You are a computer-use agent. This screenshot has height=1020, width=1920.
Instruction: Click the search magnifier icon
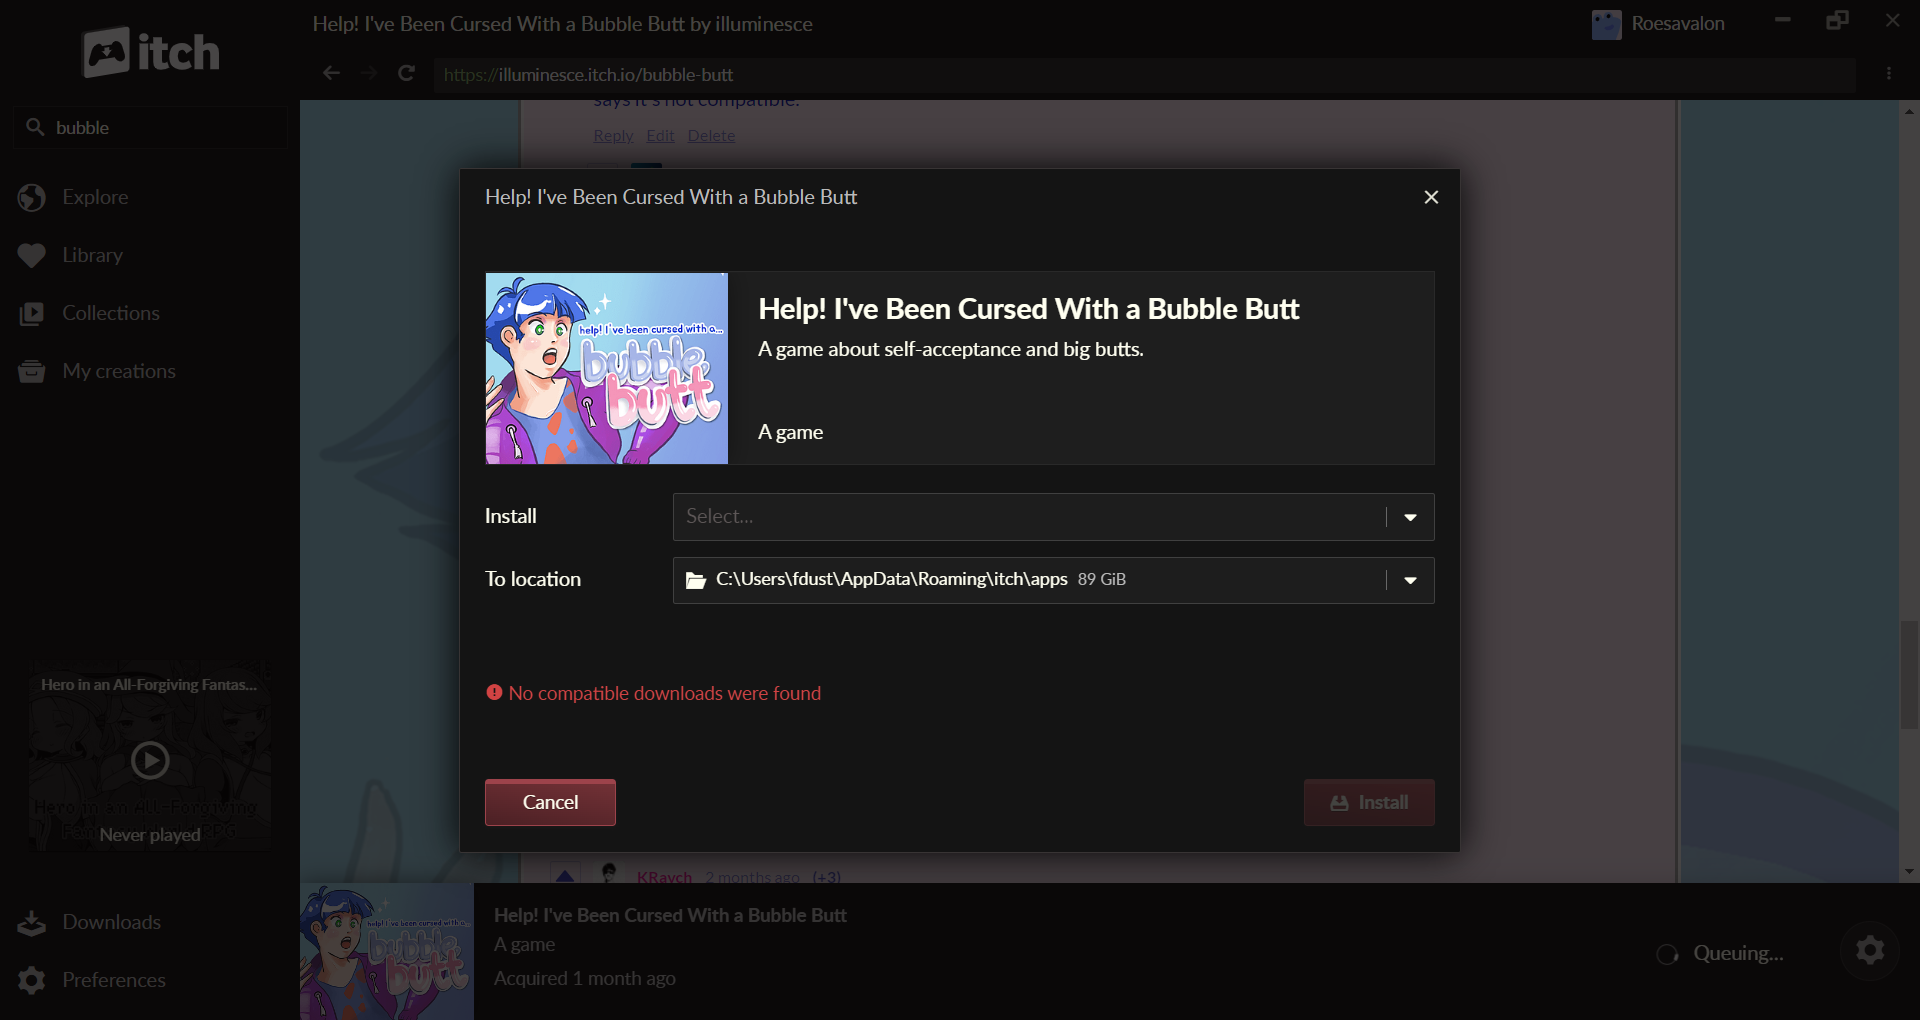tap(35, 127)
